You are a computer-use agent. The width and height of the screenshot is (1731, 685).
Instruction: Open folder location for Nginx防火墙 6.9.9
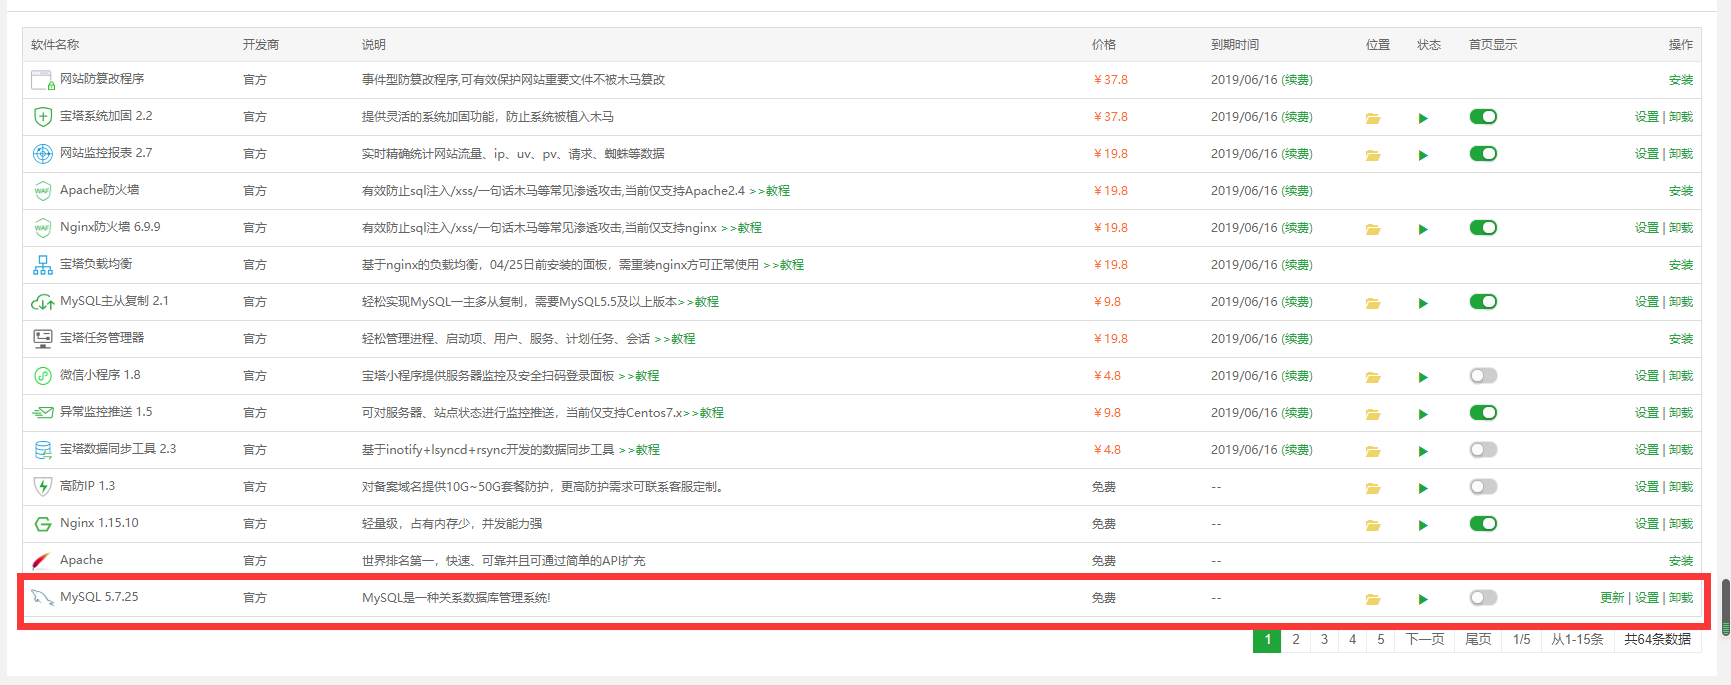[1373, 229]
